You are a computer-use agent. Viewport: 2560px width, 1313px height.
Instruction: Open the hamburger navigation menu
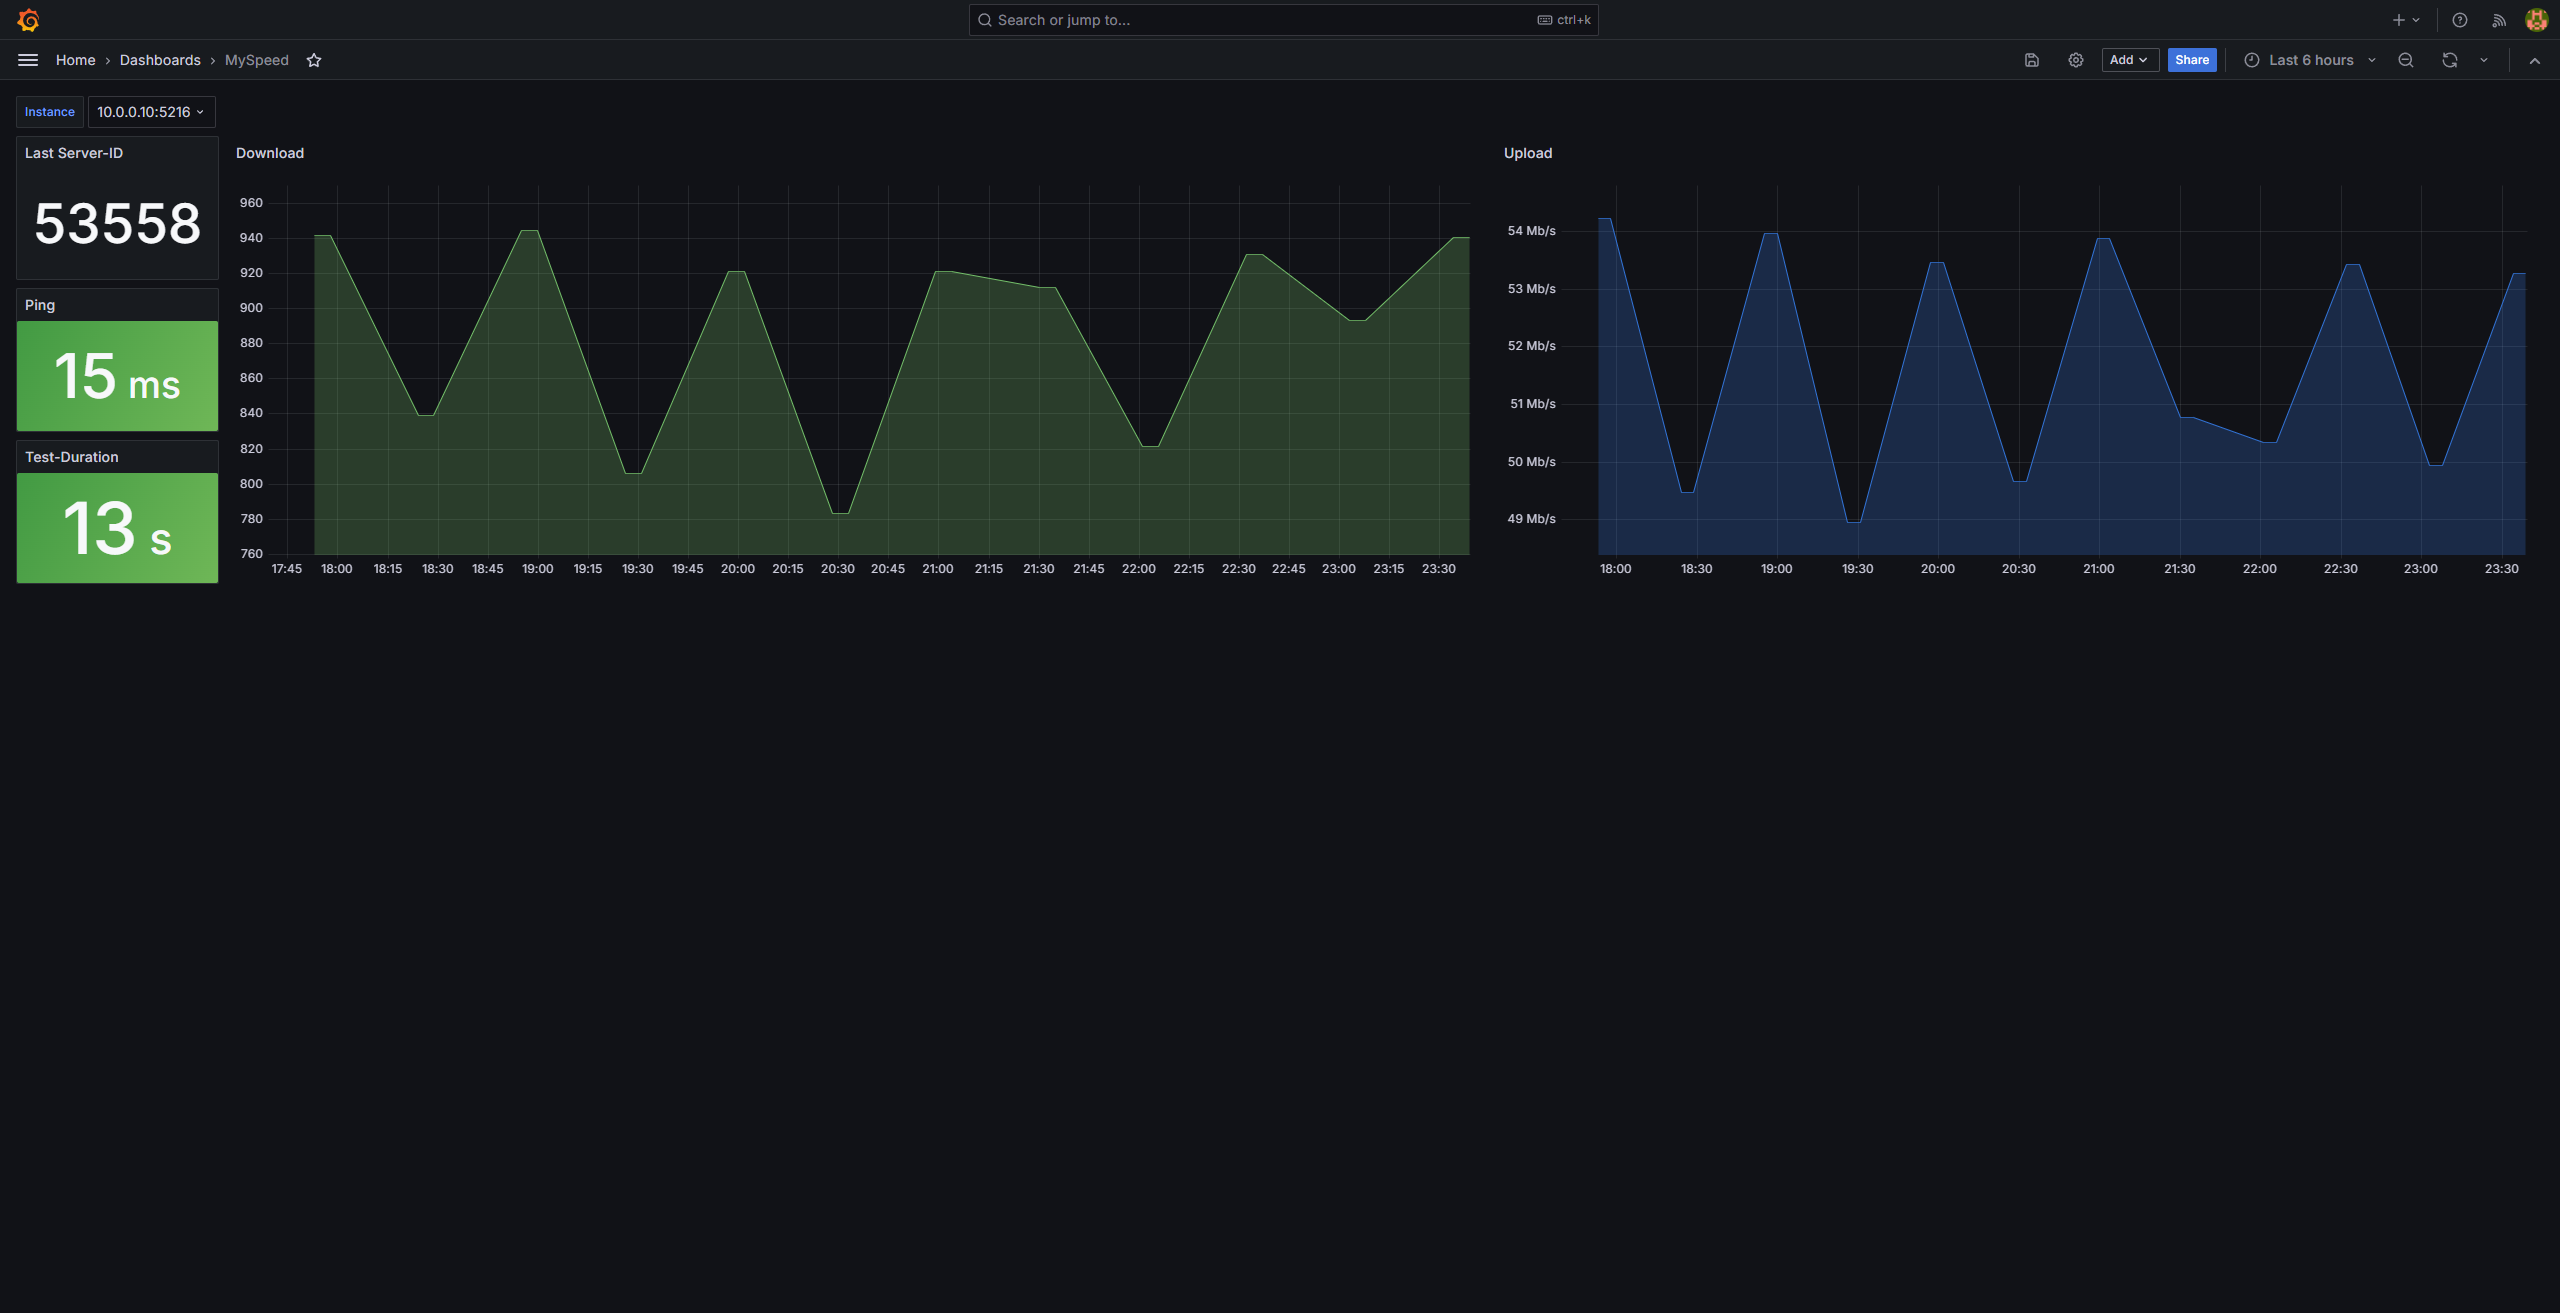(28, 60)
